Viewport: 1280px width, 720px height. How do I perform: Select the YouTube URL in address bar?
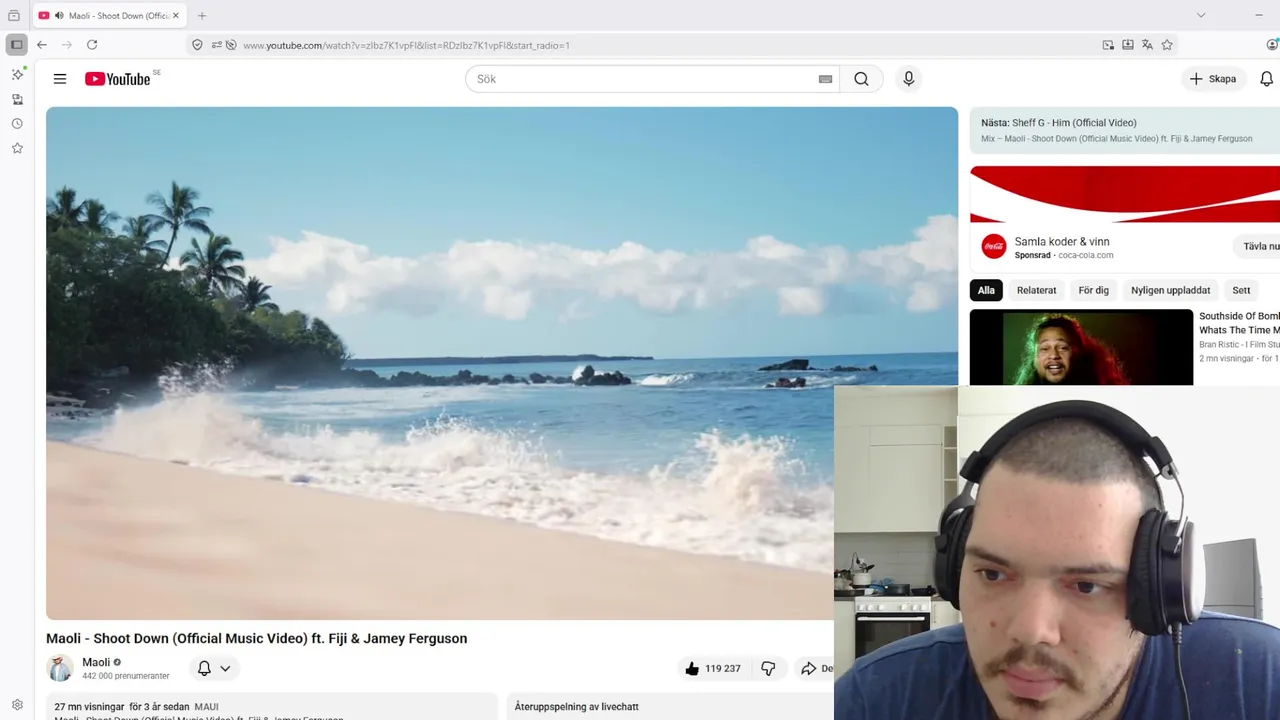click(406, 45)
